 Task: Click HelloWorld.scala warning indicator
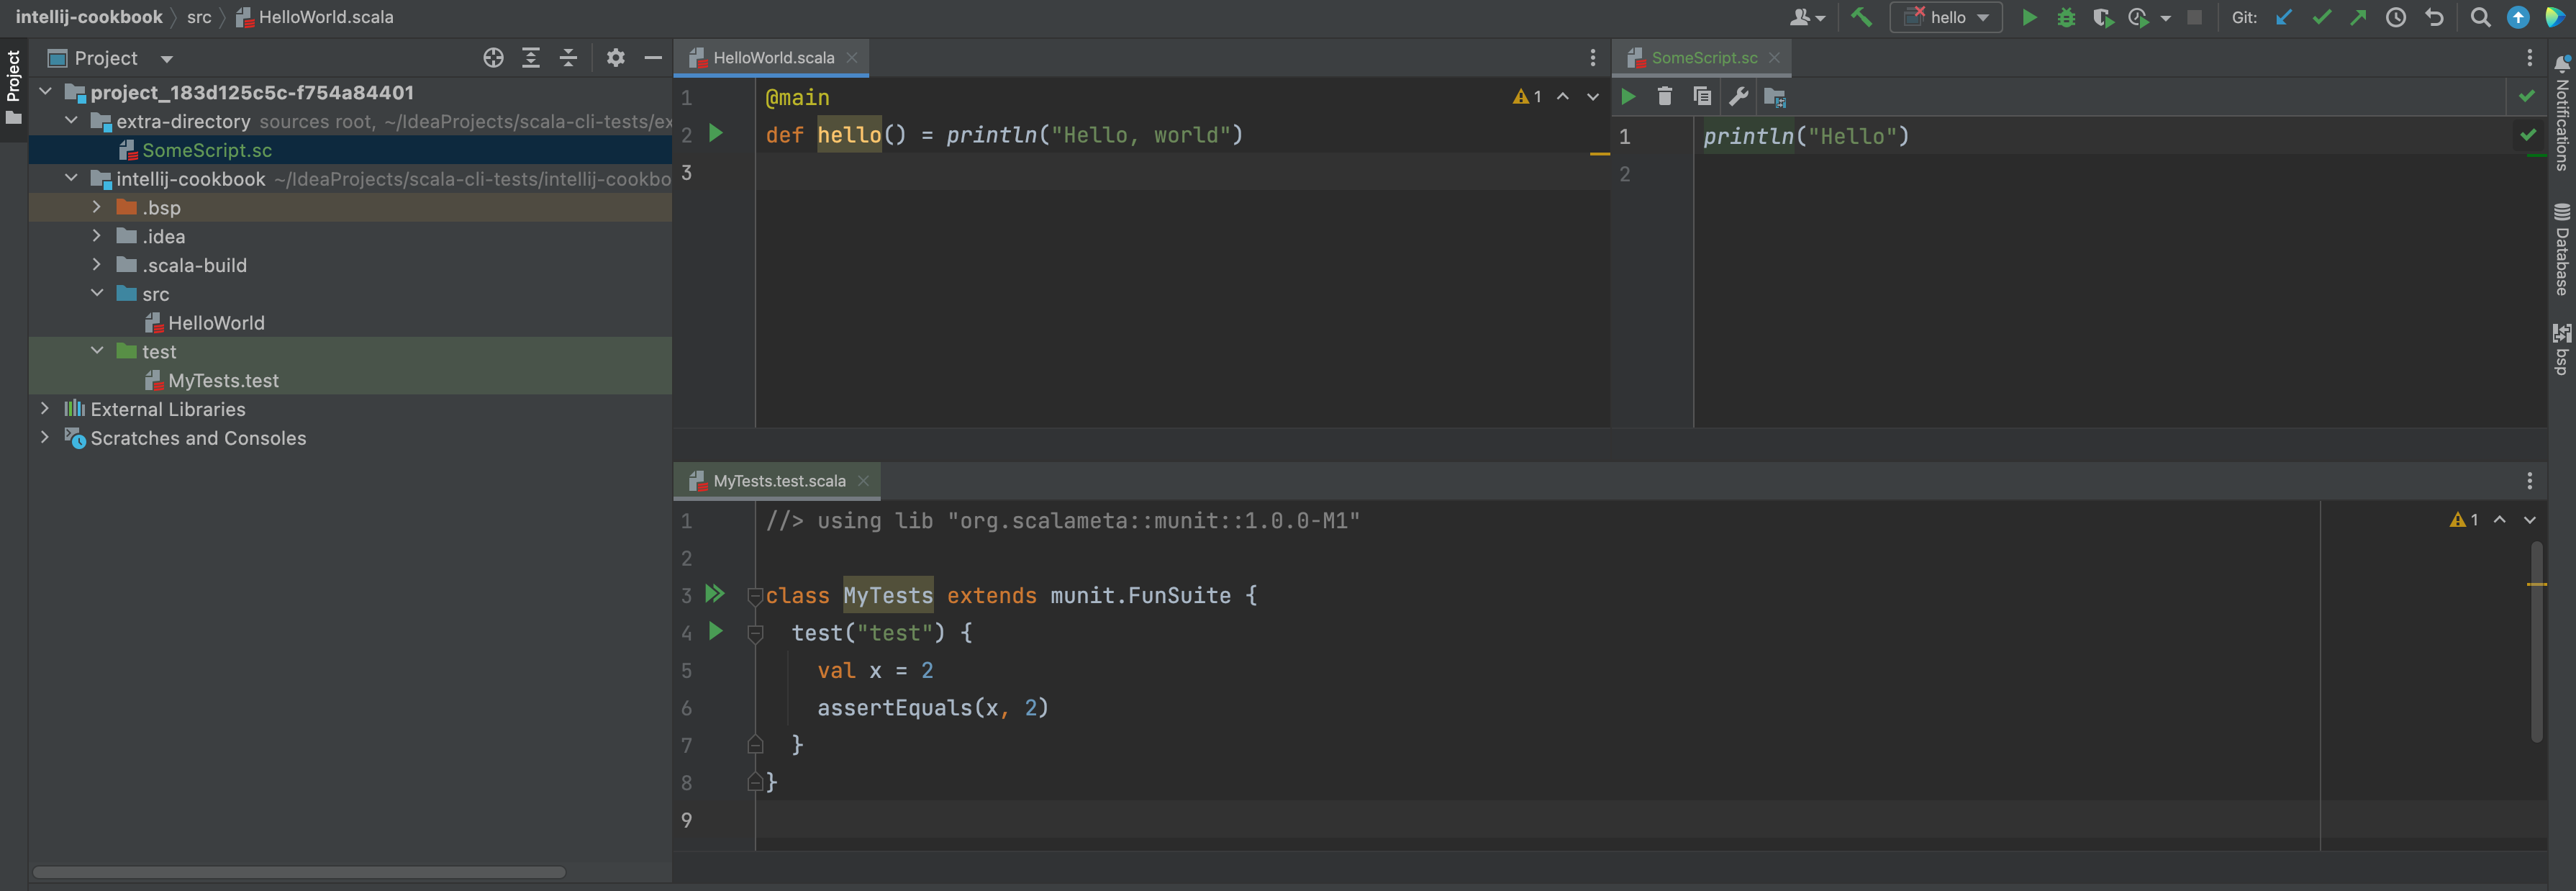pos(1527,97)
